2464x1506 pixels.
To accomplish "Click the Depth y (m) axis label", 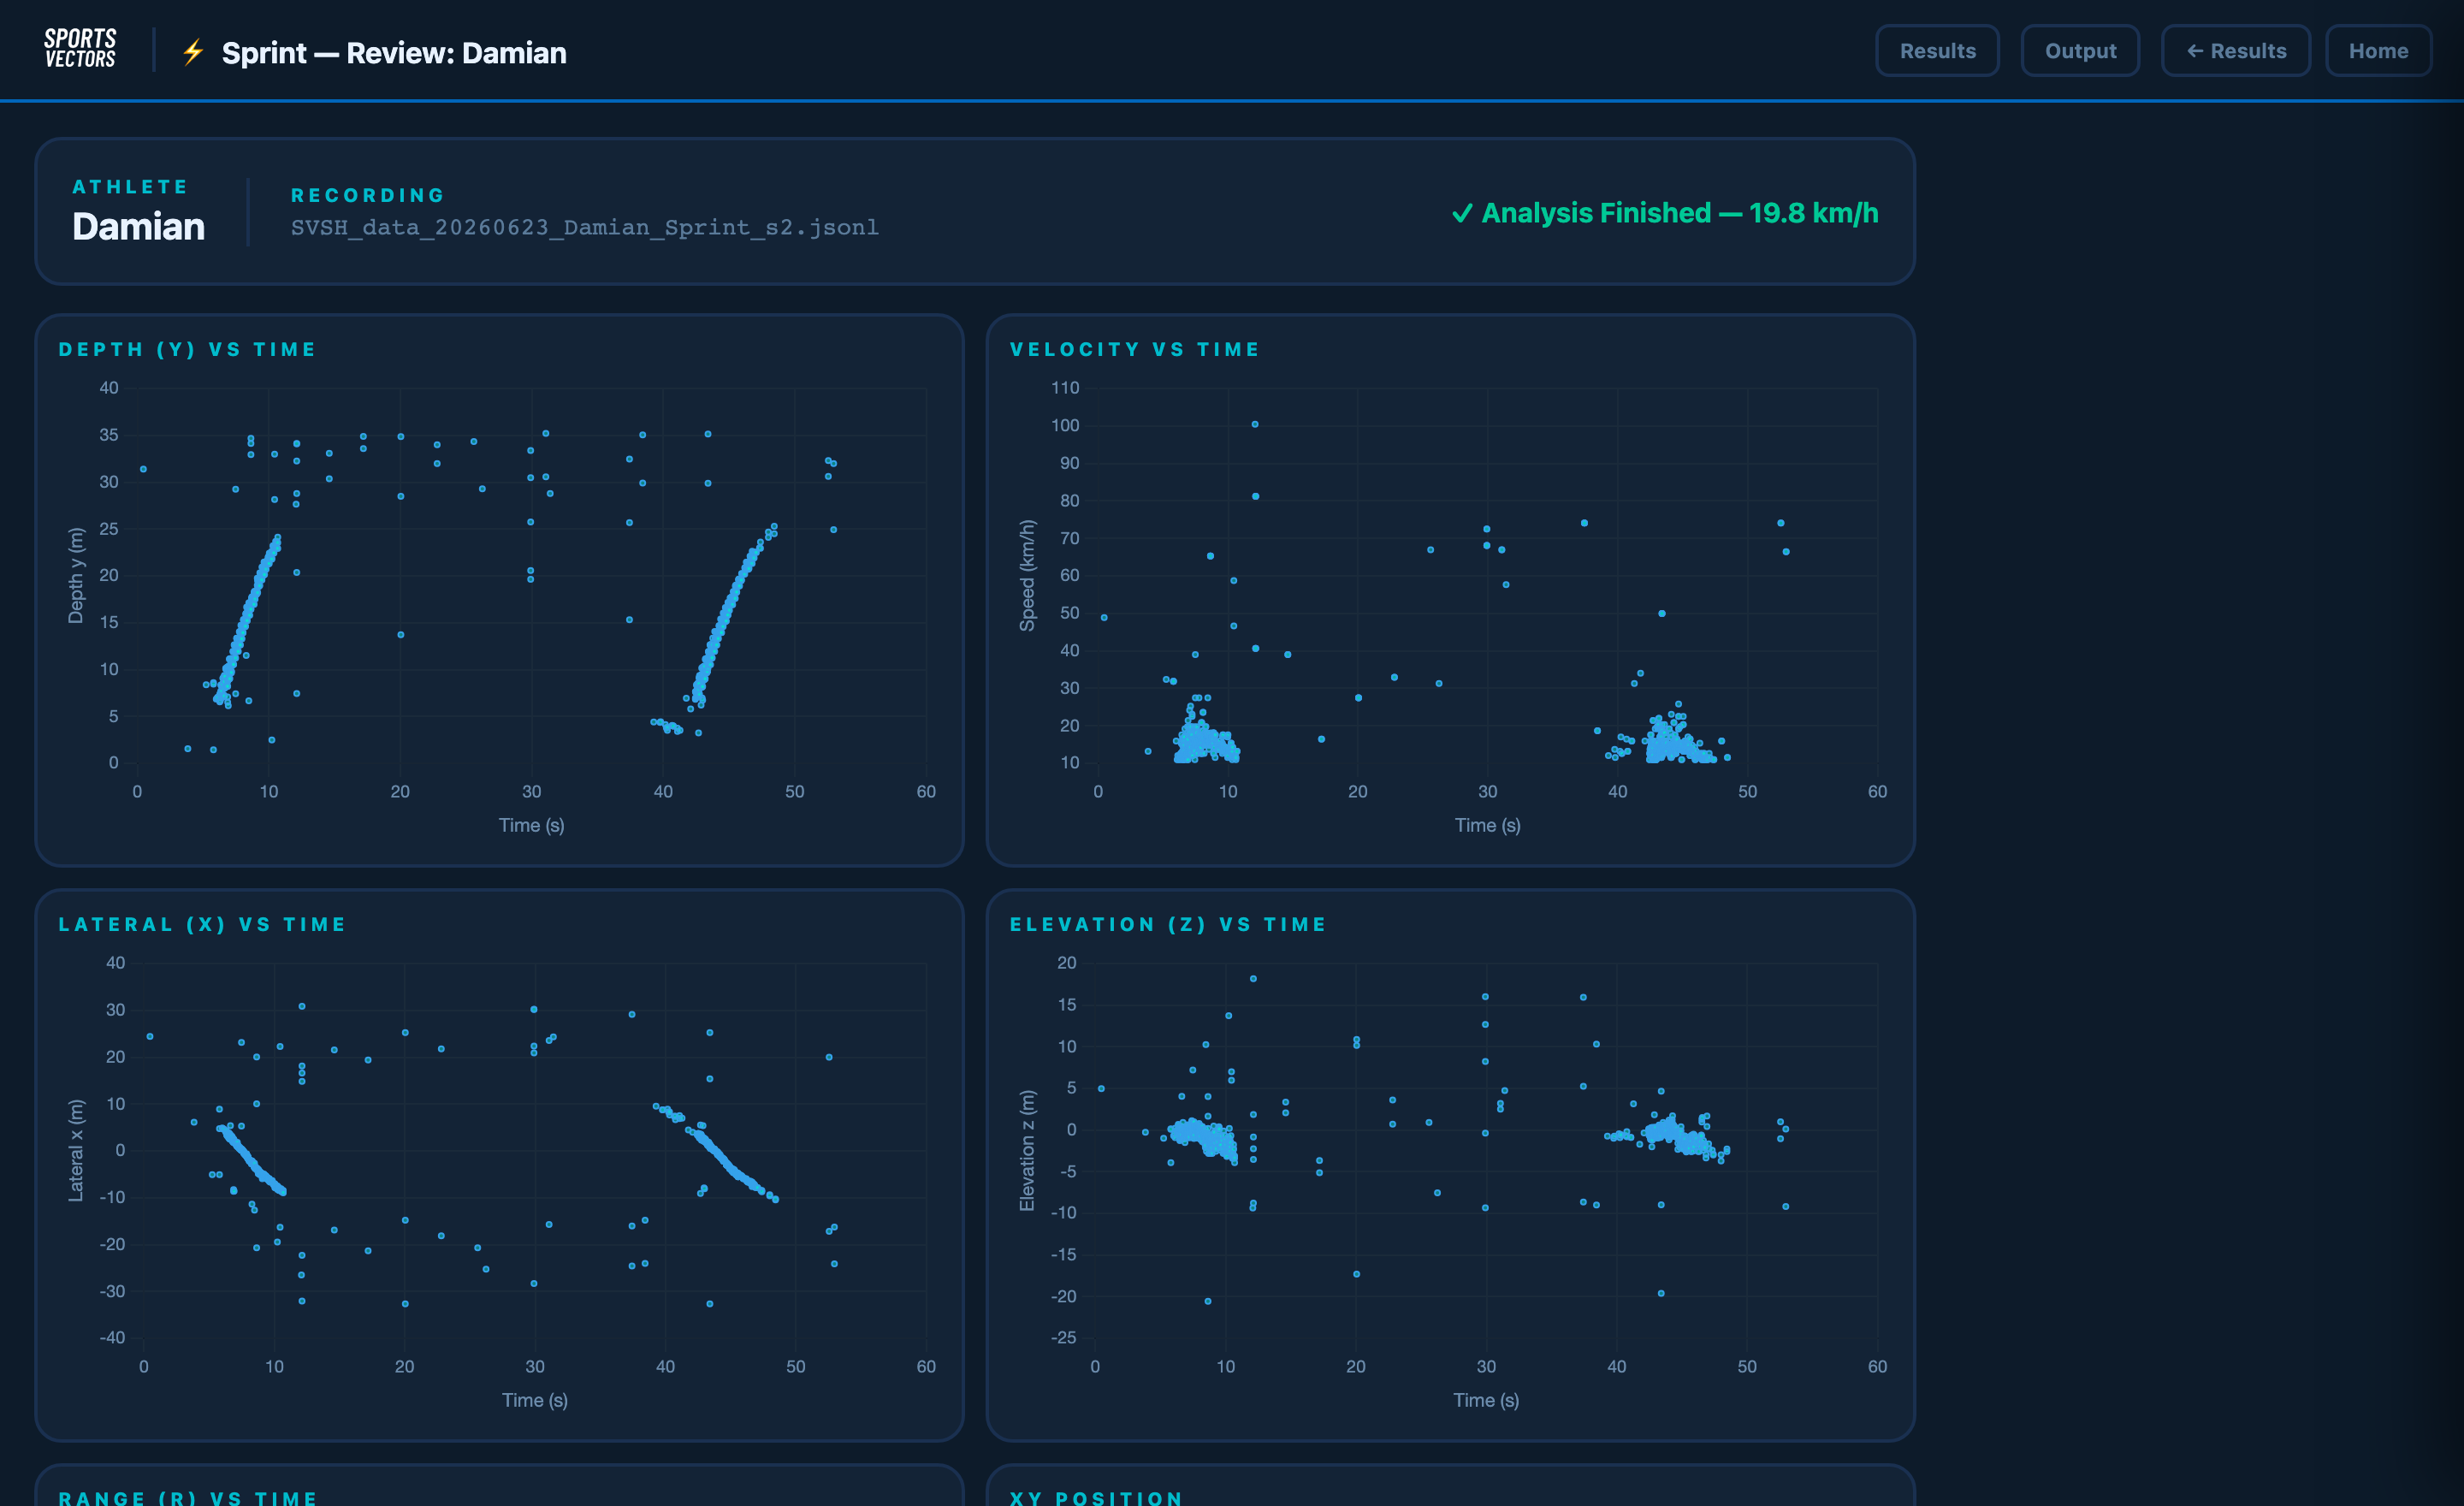I will tap(76, 575).
